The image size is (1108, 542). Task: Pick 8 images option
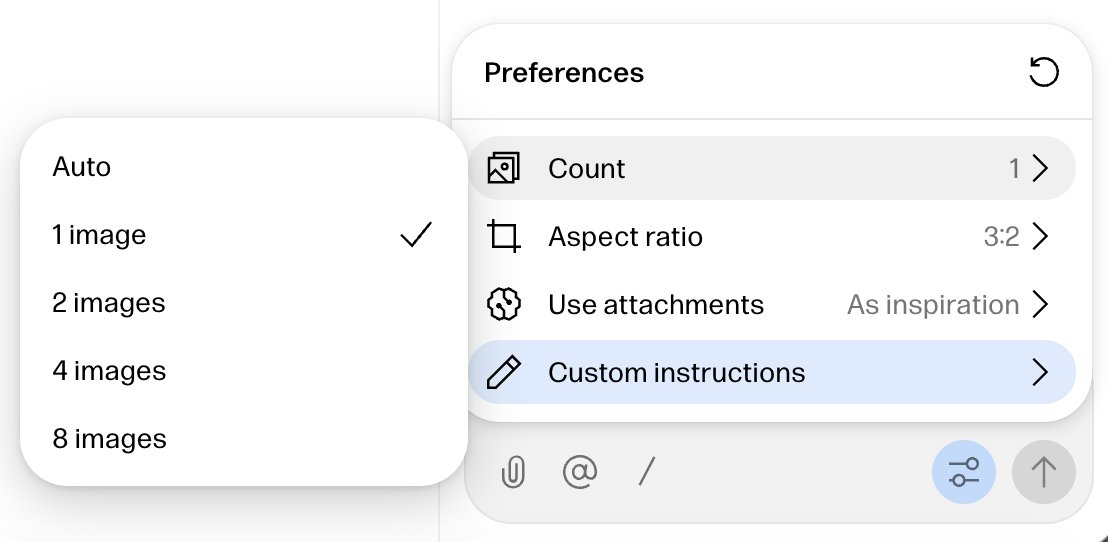(x=244, y=438)
